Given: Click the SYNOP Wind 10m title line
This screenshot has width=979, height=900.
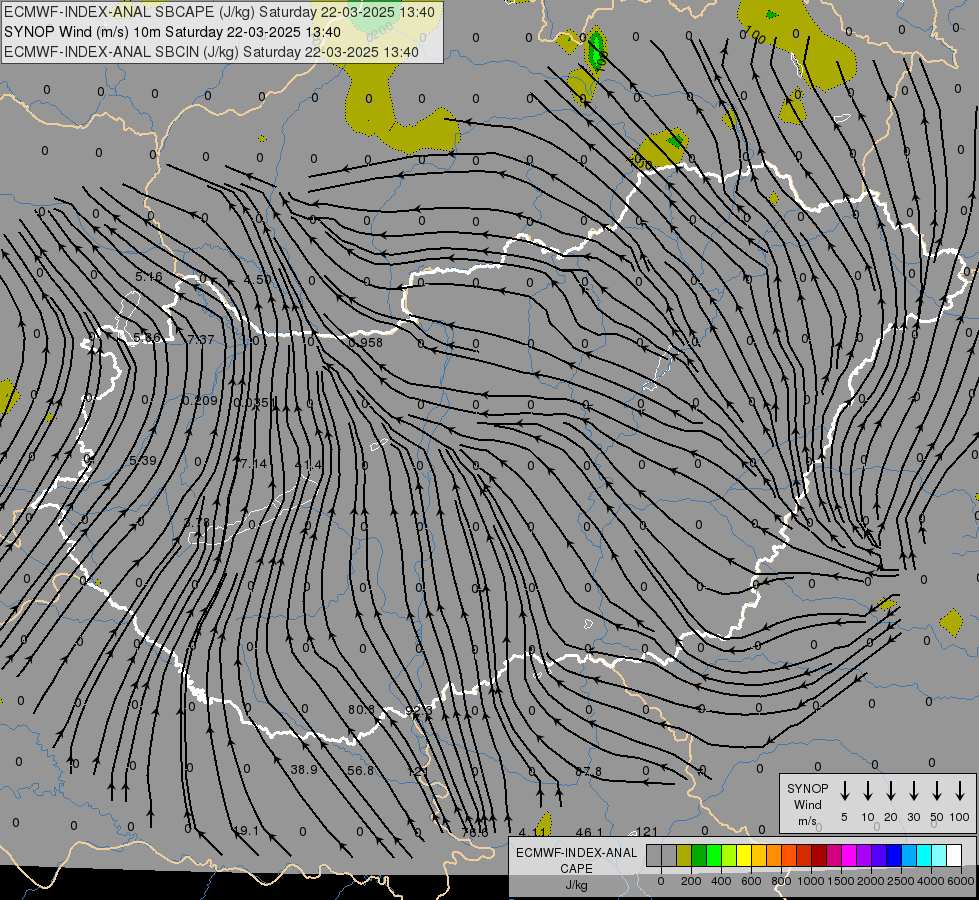Looking at the screenshot, I should (172, 32).
